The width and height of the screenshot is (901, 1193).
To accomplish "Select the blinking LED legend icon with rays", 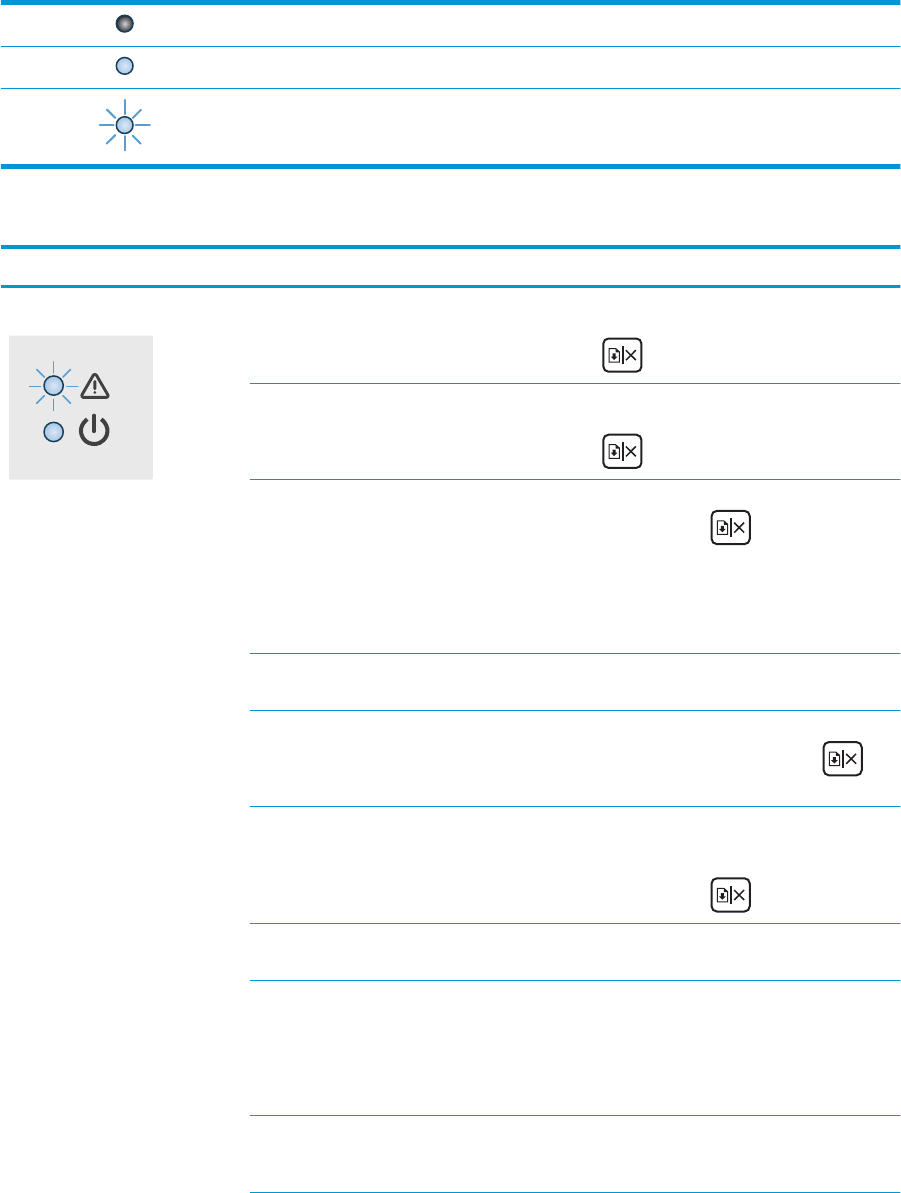I will [124, 125].
